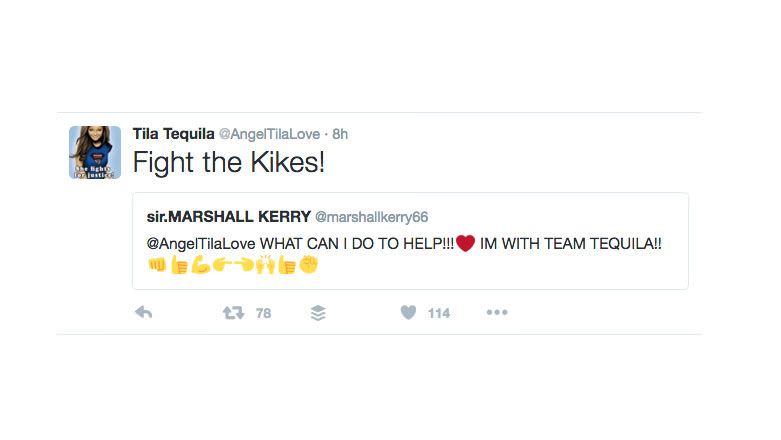
Task: Click the 8h timestamp
Action: 340,134
